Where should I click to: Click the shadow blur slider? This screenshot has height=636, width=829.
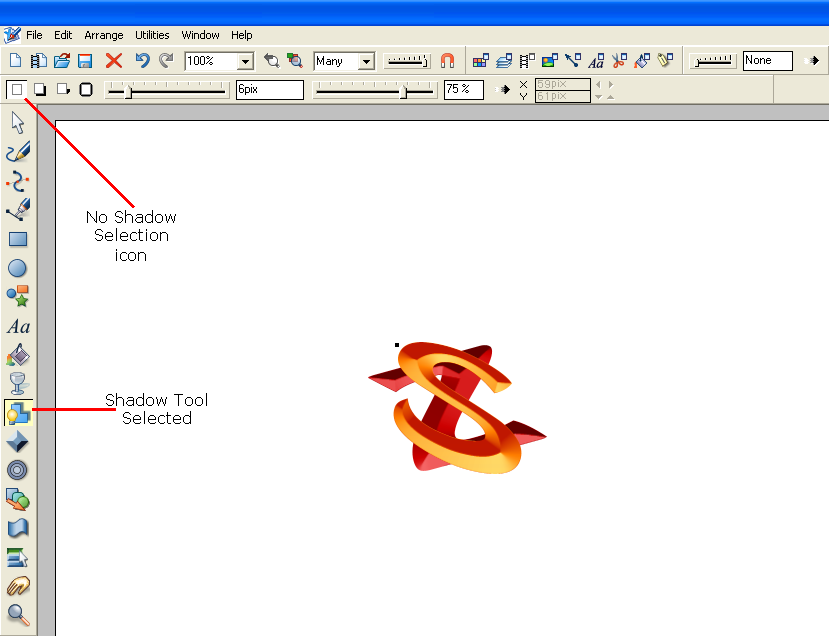tap(167, 90)
